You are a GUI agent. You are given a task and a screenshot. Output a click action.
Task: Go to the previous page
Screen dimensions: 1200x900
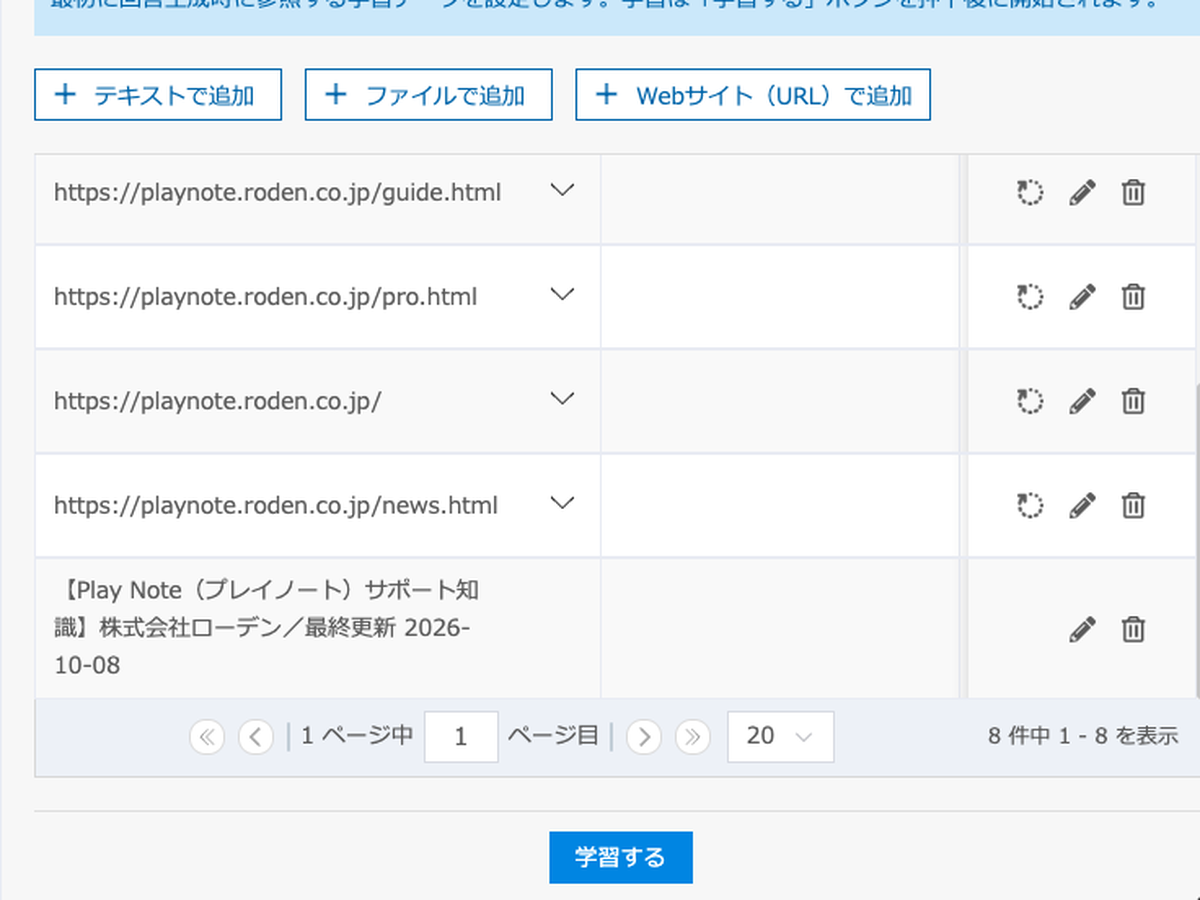pos(256,737)
